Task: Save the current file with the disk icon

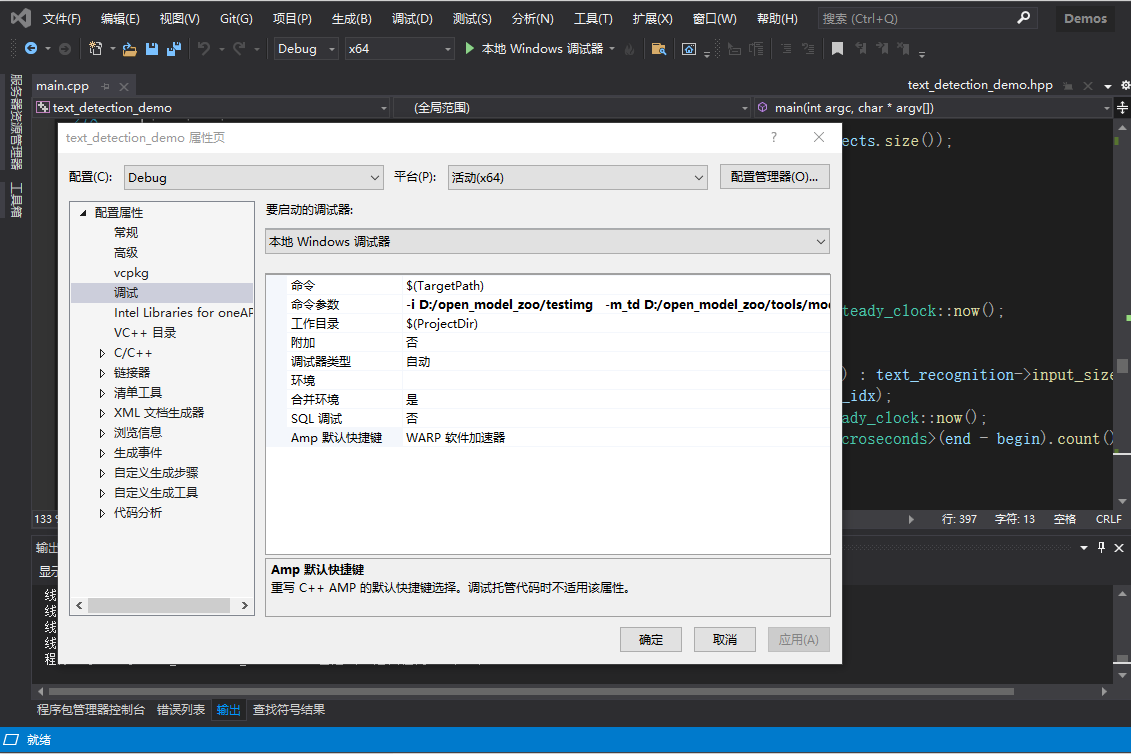Action: pos(151,48)
